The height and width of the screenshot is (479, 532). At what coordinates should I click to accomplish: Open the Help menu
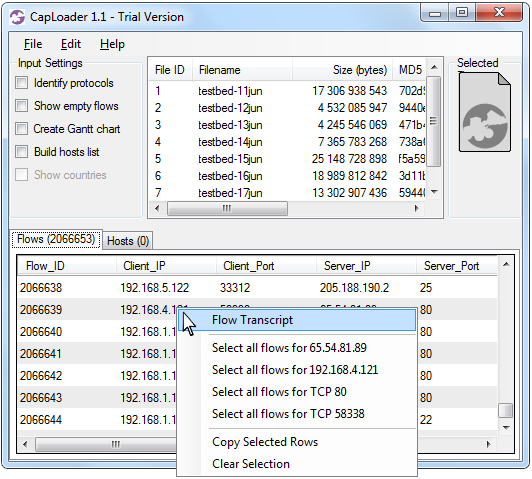click(112, 44)
